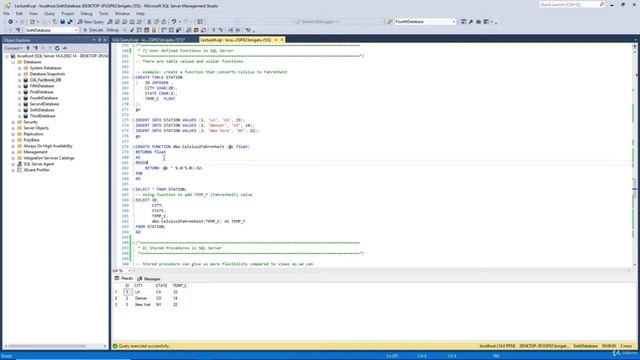Expand the Server Objects folder node
The width and height of the screenshot is (640, 360).
[x=13, y=128]
